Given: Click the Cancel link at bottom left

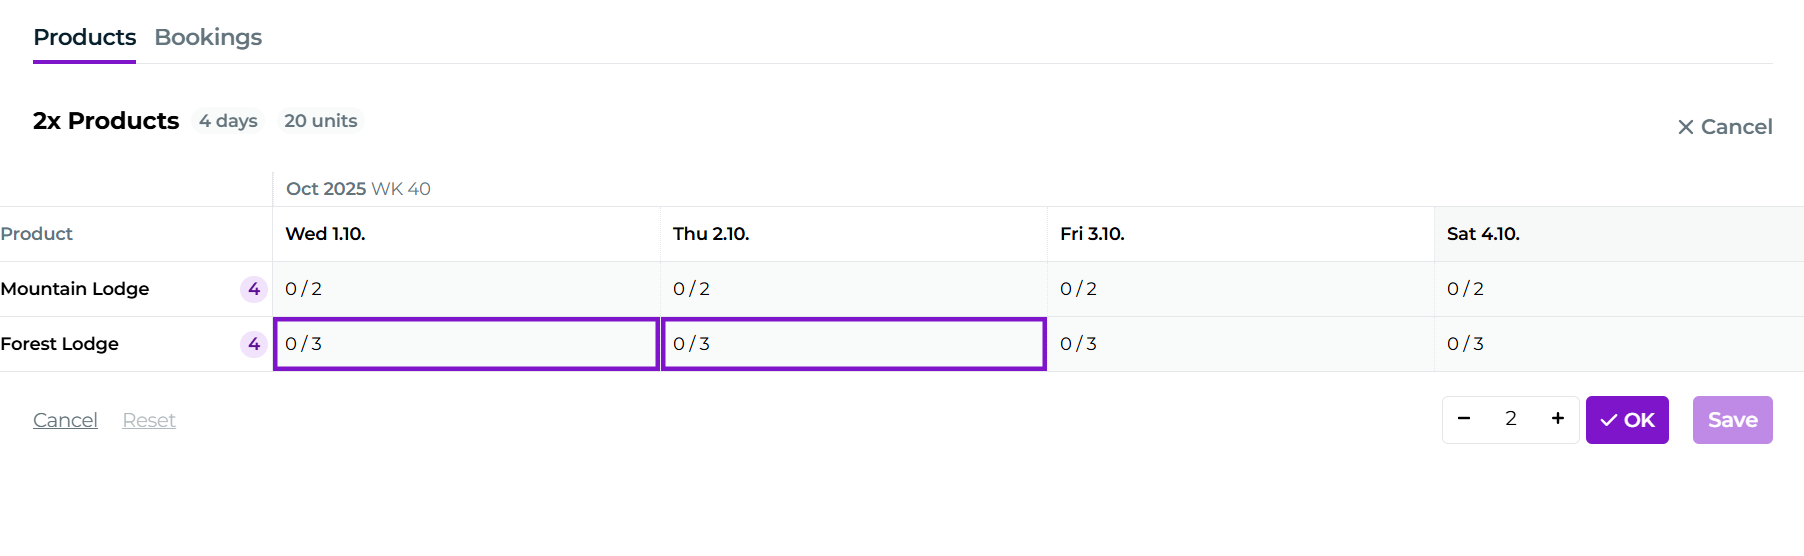Looking at the screenshot, I should click(65, 420).
